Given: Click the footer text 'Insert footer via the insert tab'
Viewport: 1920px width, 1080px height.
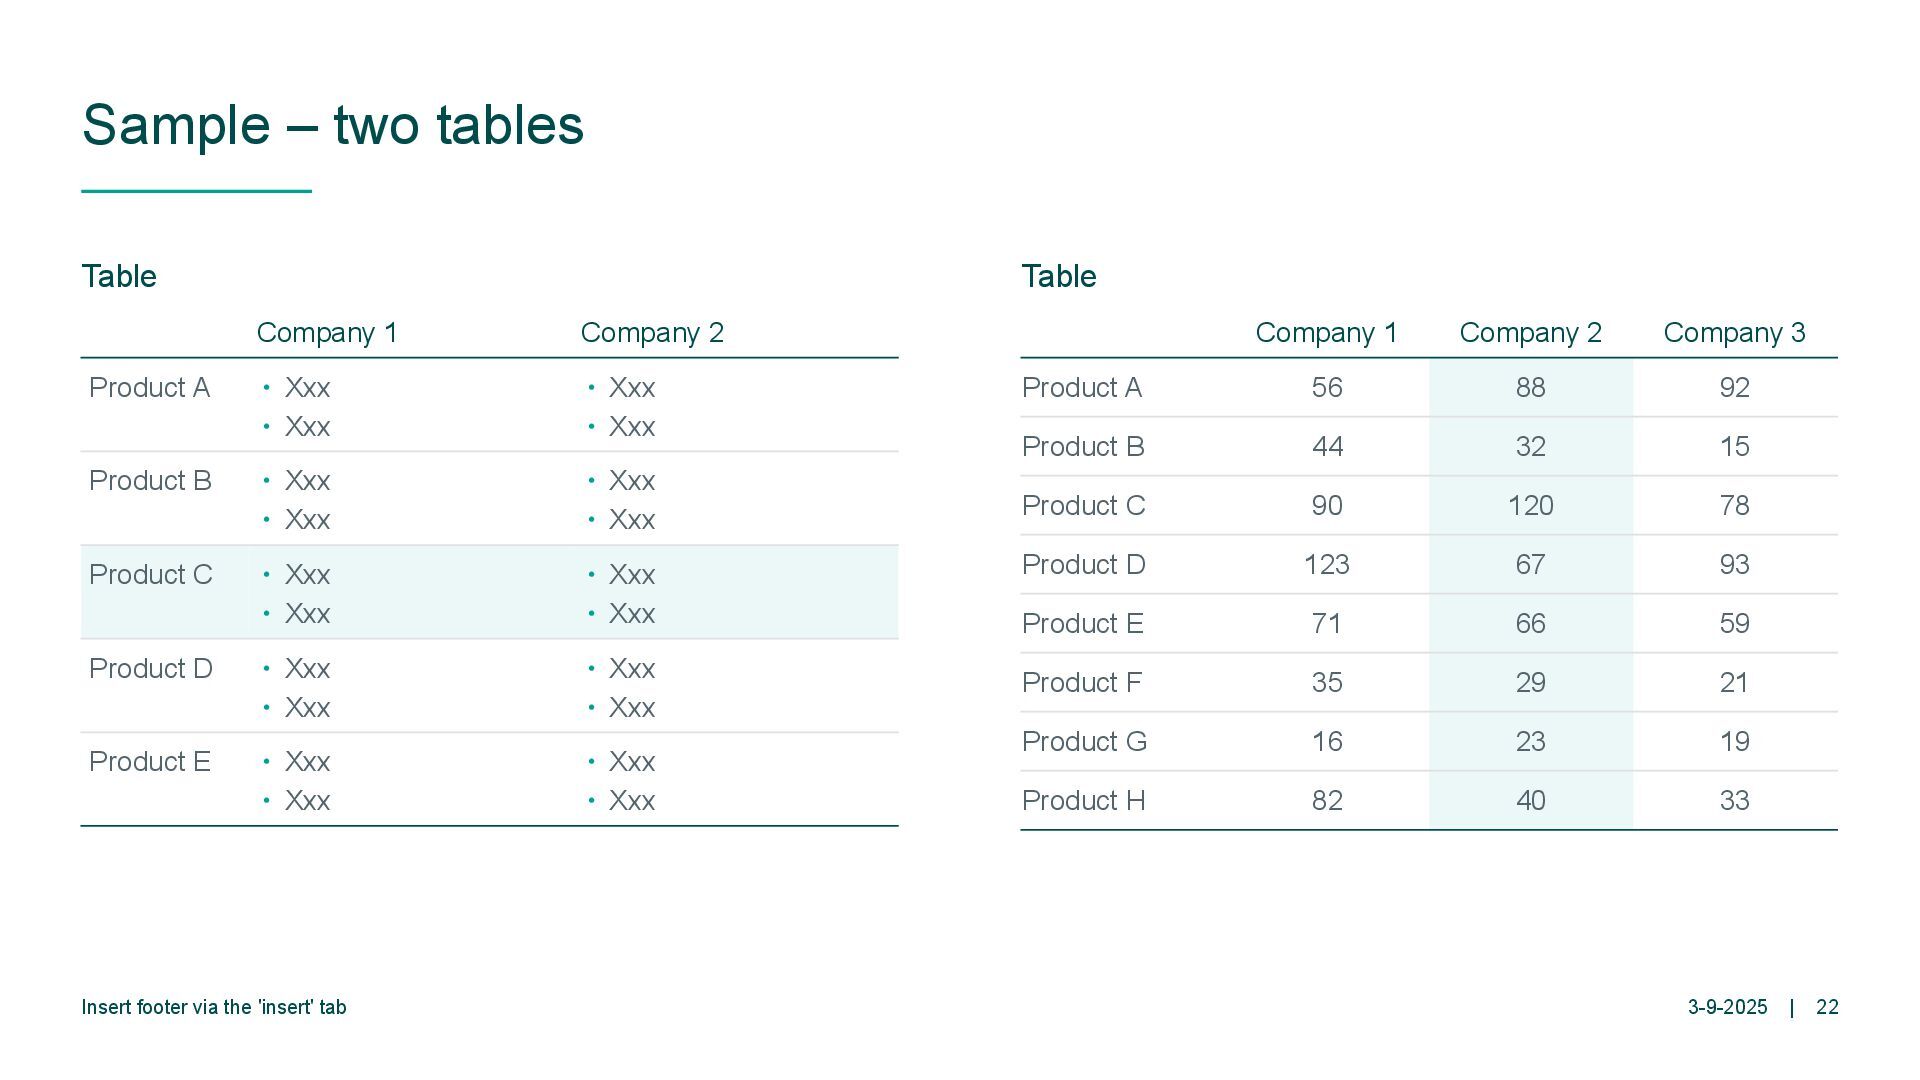Looking at the screenshot, I should 214,1008.
